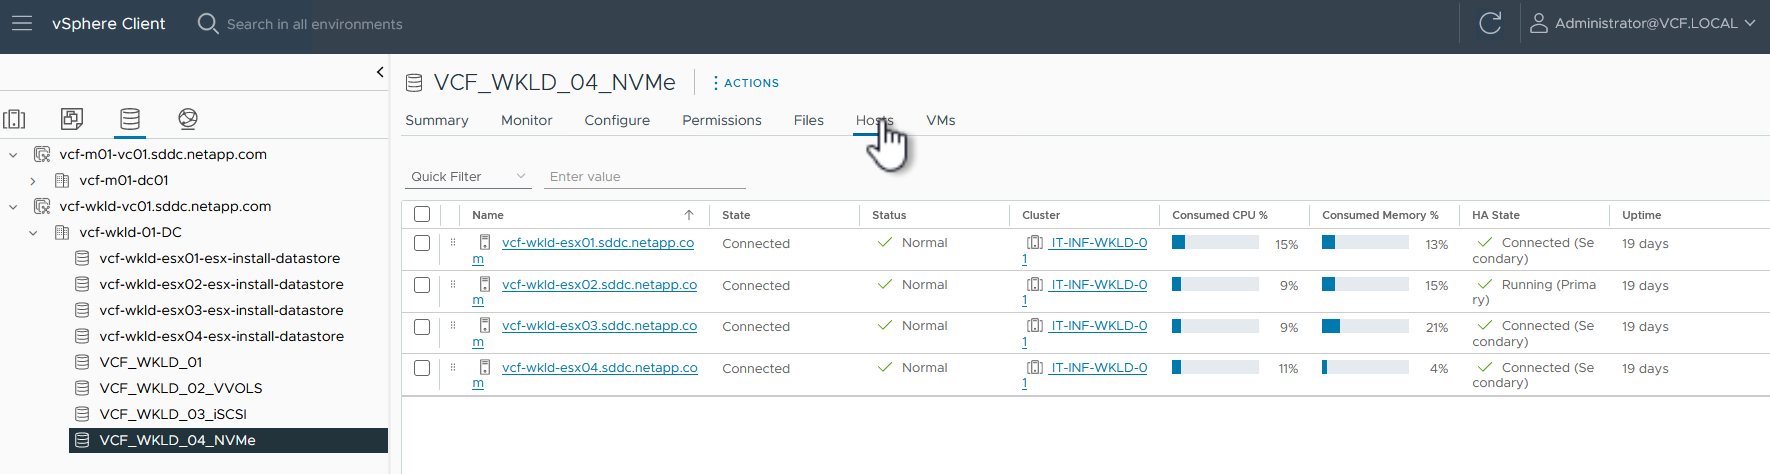Open the hamburger navigation menu
Viewport: 1770px width, 474px height.
22,23
